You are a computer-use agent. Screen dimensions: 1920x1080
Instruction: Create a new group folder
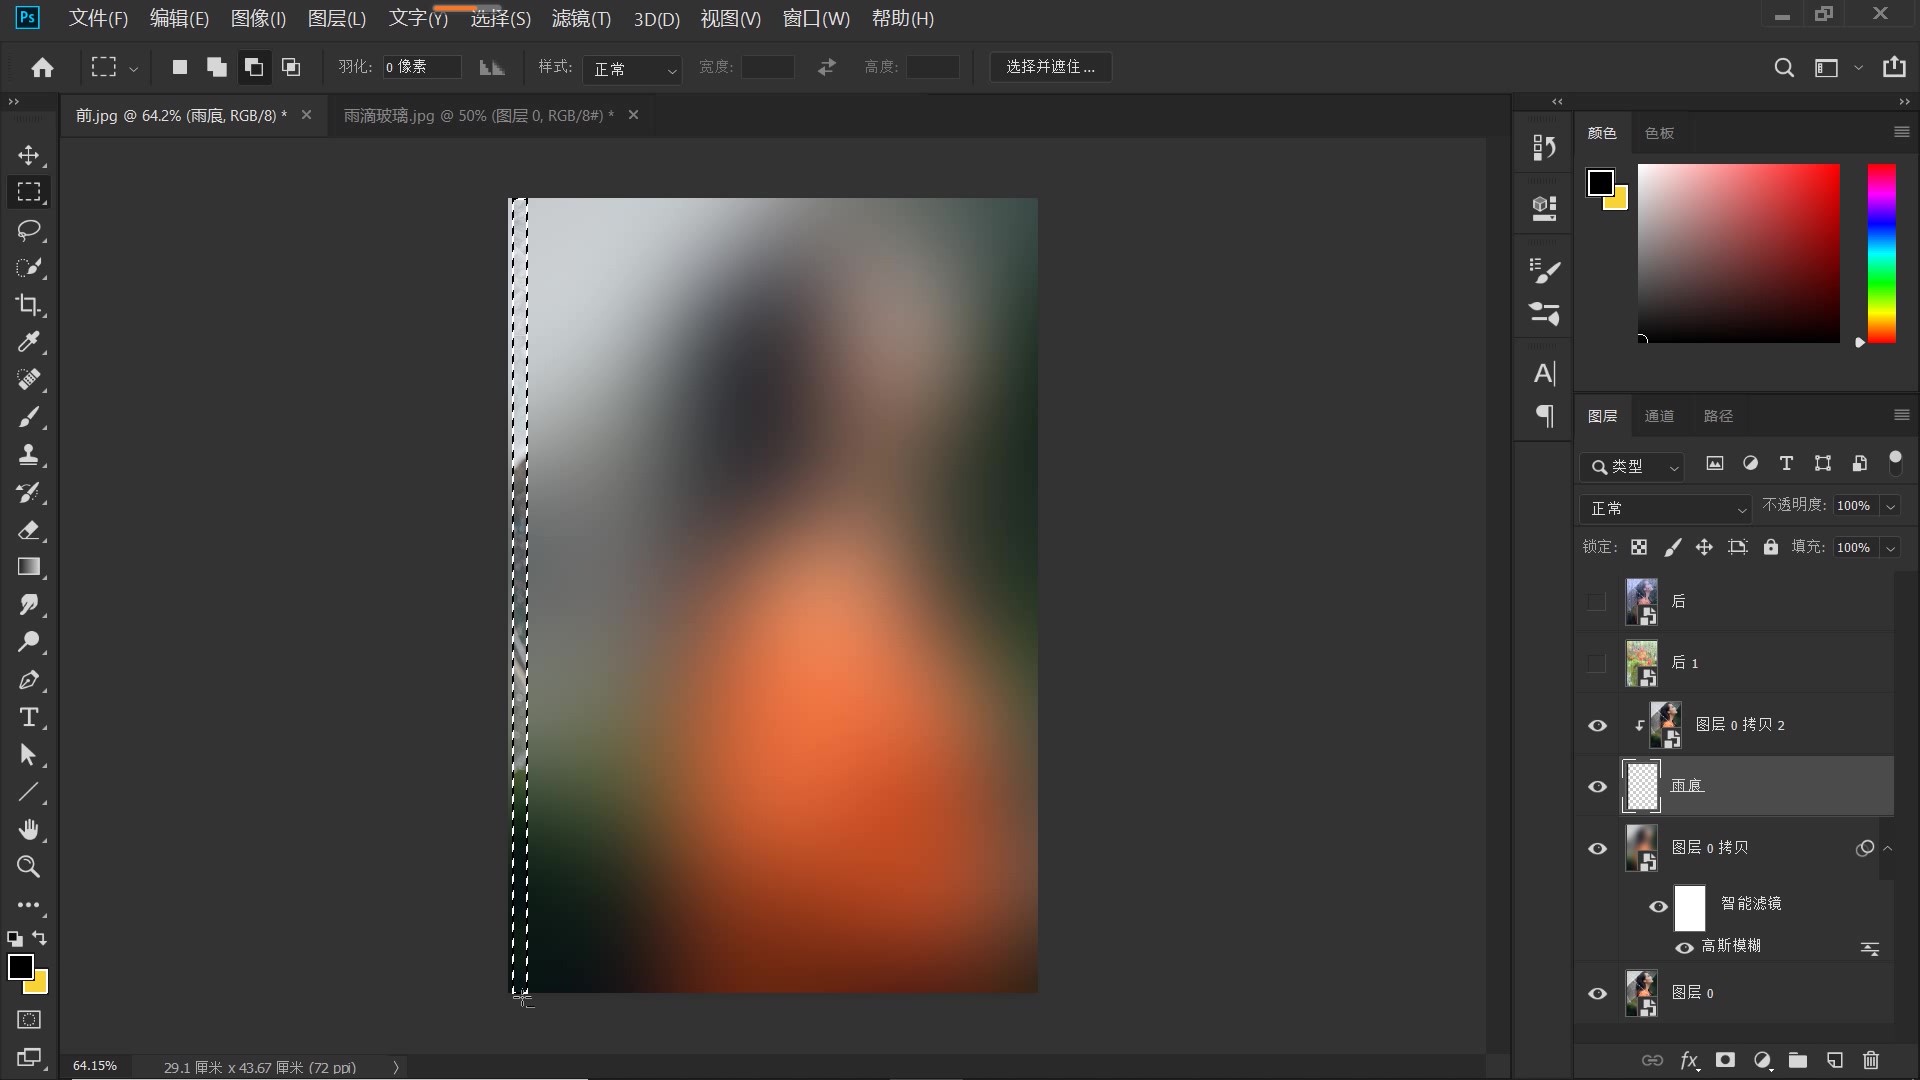[x=1798, y=1060]
